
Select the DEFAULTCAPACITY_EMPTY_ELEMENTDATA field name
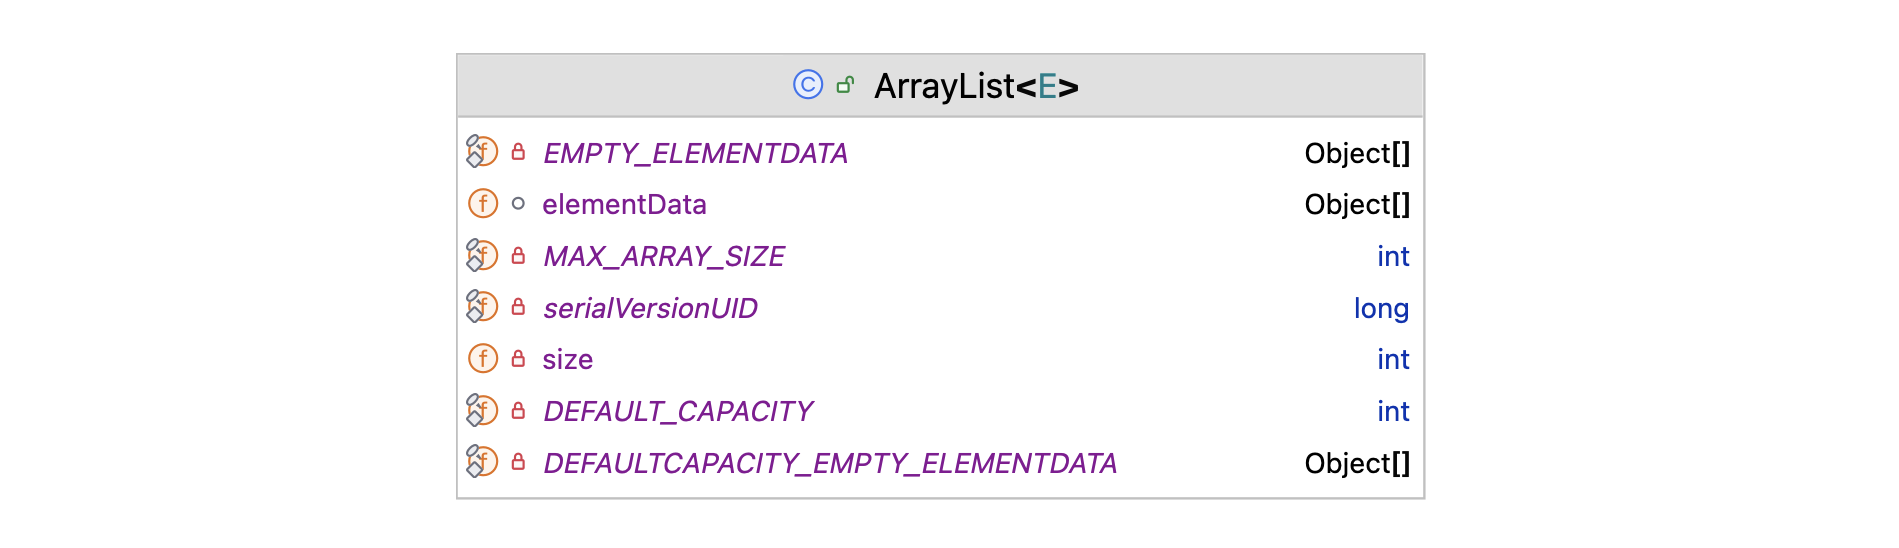[x=830, y=463]
